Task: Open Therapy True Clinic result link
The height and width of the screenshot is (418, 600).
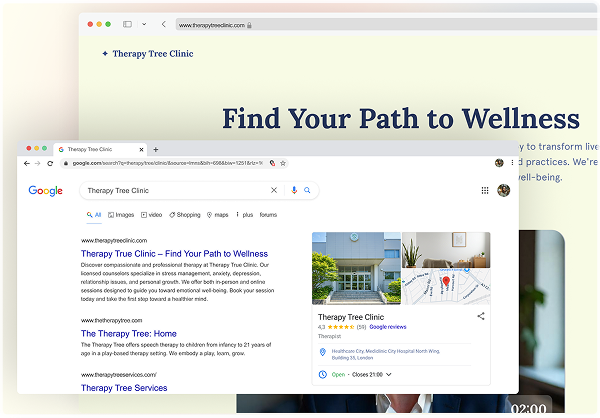Action: (174, 254)
